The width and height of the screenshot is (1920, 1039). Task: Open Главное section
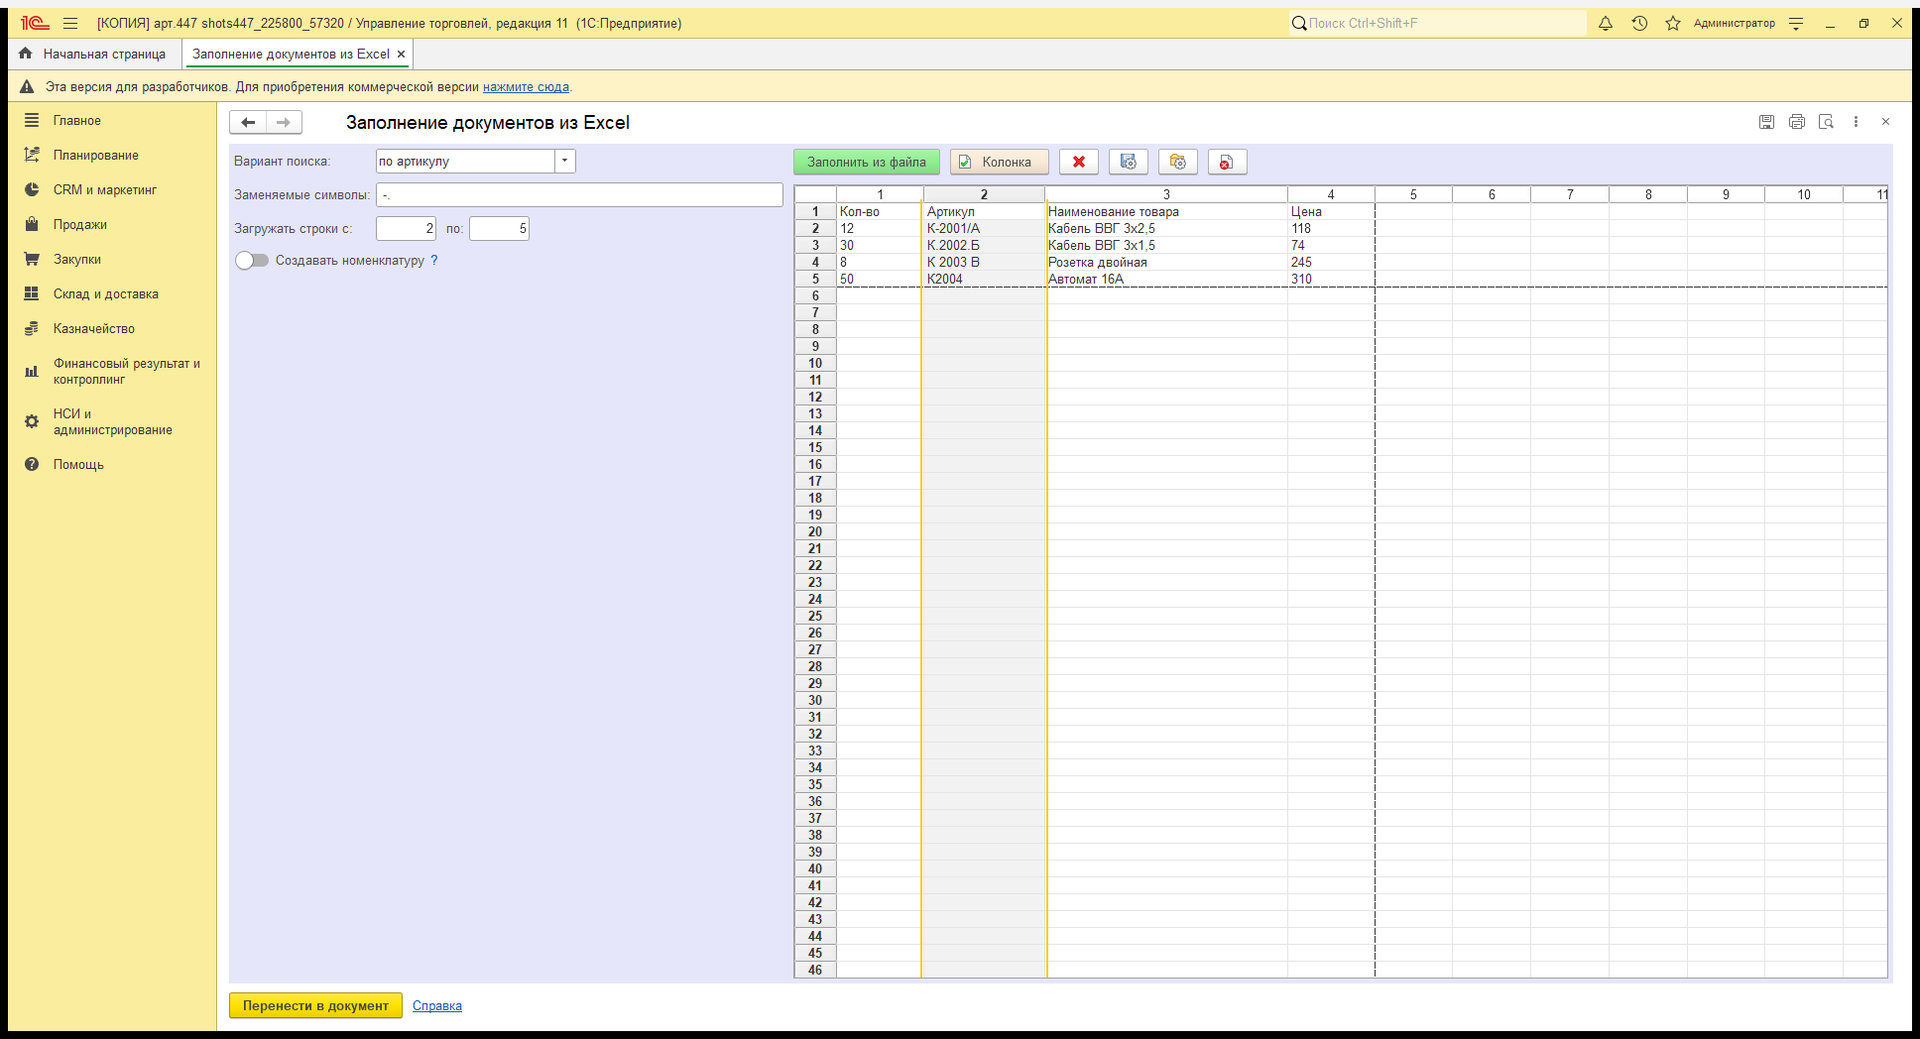pos(77,120)
